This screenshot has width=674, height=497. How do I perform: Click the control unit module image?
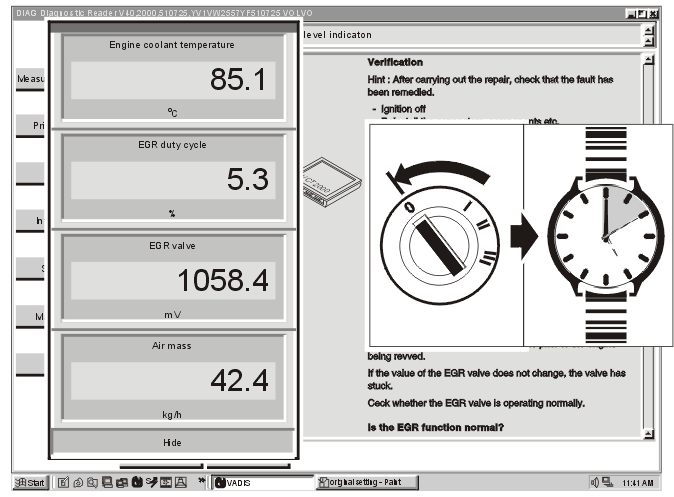332,182
